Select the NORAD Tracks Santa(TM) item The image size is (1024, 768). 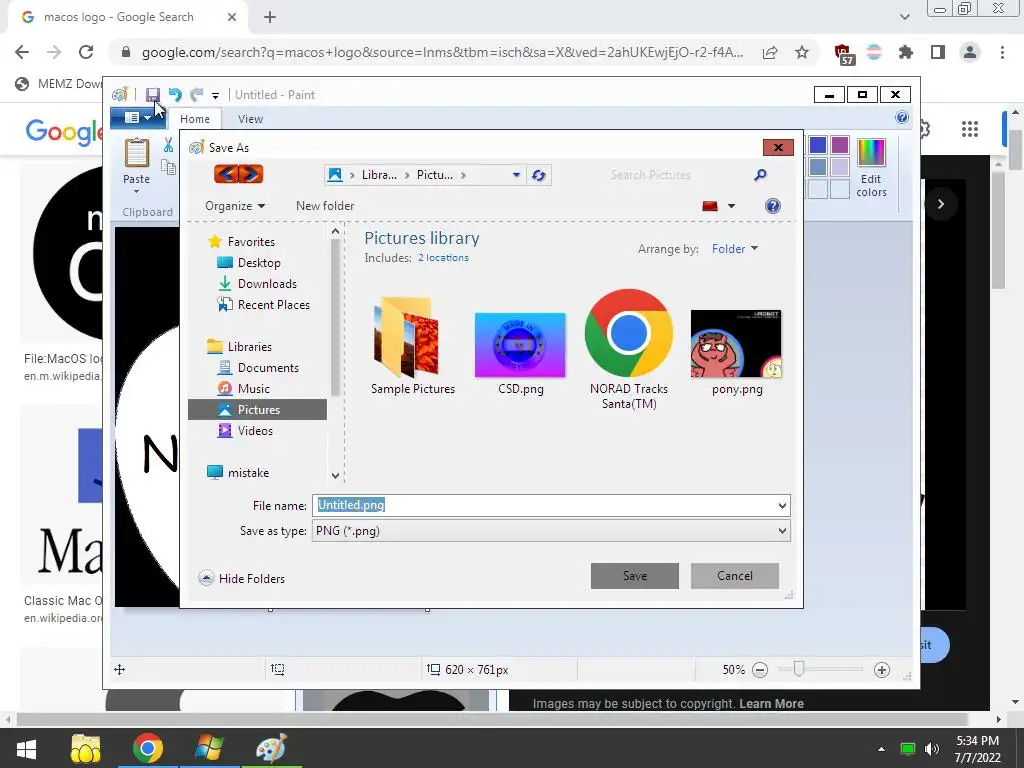pos(629,349)
